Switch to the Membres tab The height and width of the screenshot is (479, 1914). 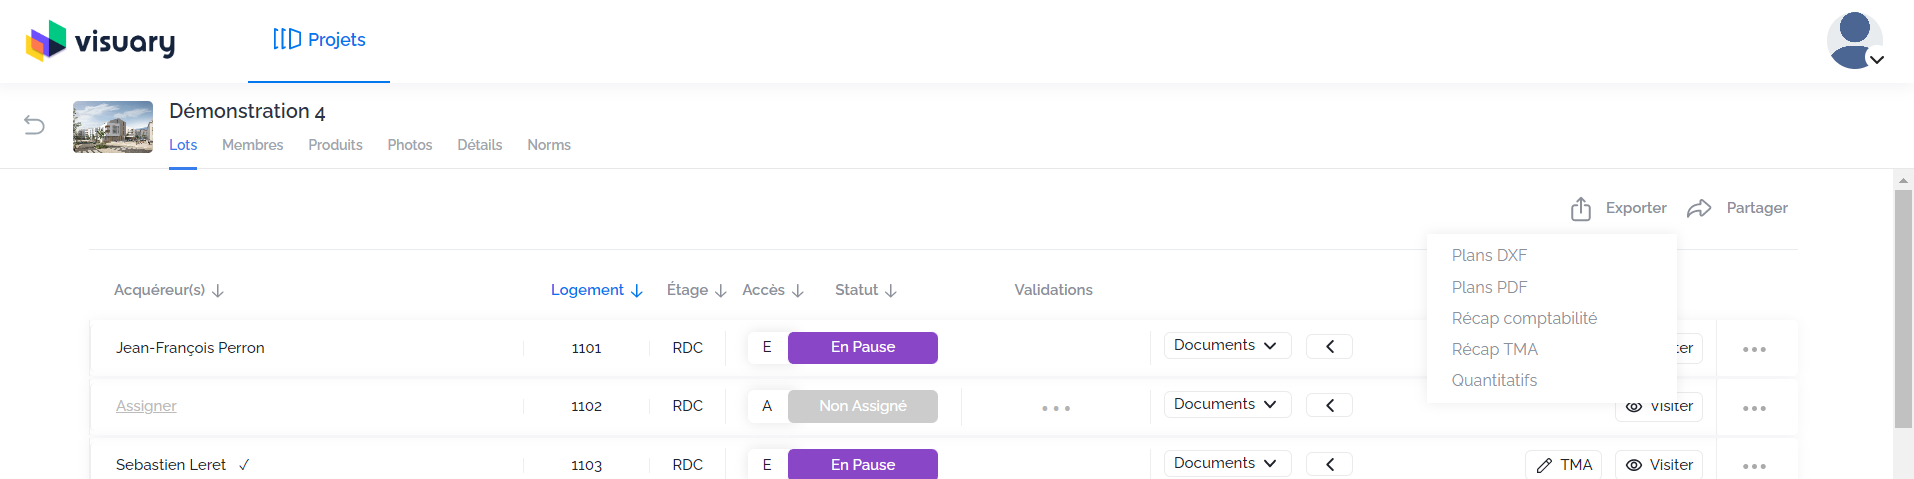tap(252, 145)
